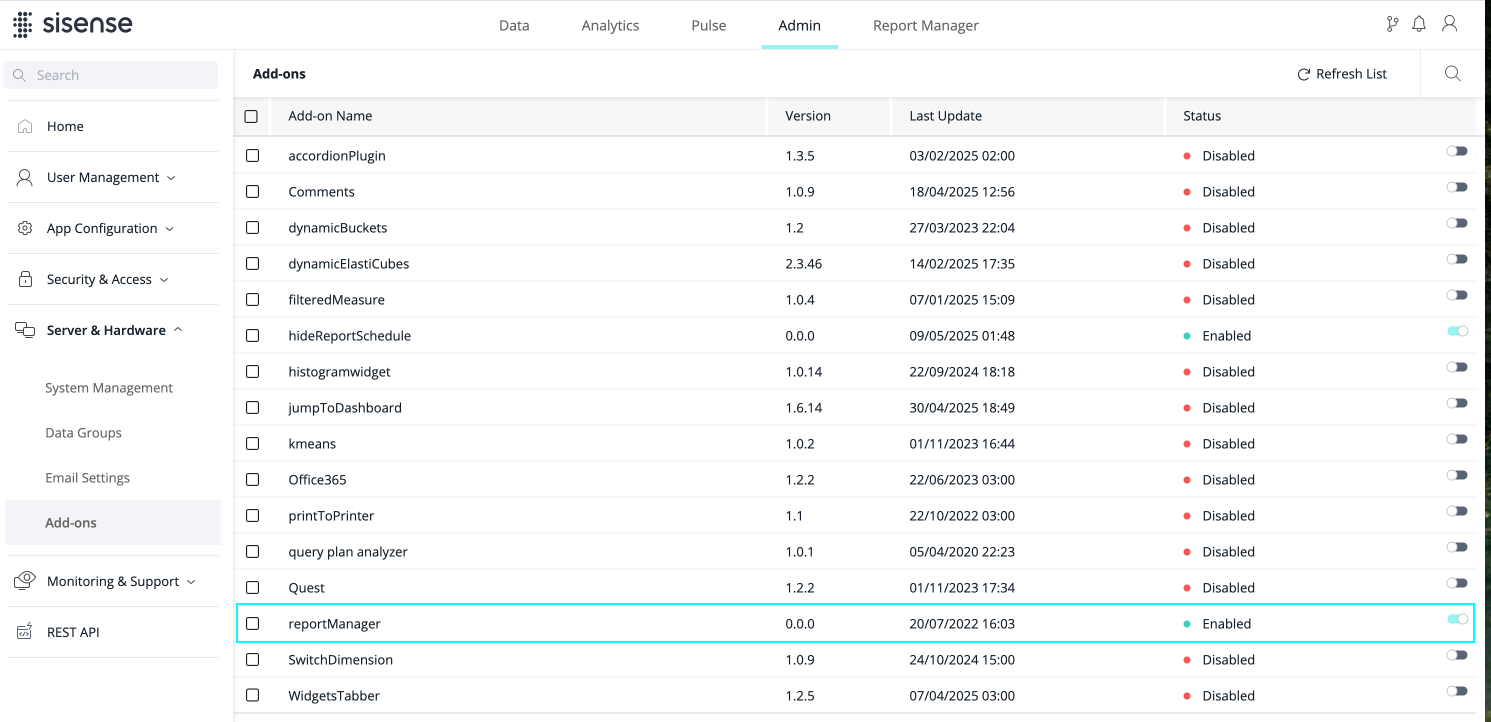Image resolution: width=1491 pixels, height=722 pixels.
Task: Disable the hideReportSchedule add-on toggle
Action: click(x=1457, y=331)
